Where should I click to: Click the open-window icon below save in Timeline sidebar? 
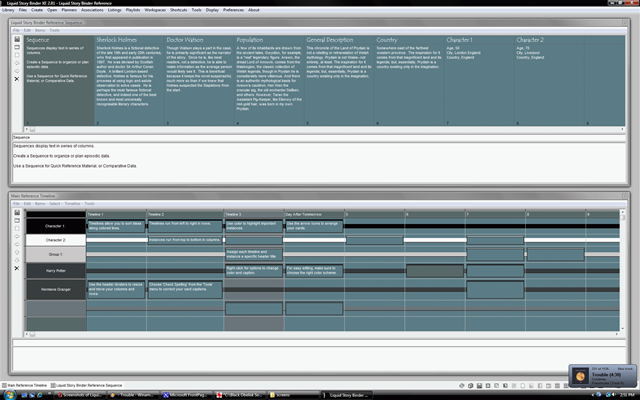coord(17,220)
